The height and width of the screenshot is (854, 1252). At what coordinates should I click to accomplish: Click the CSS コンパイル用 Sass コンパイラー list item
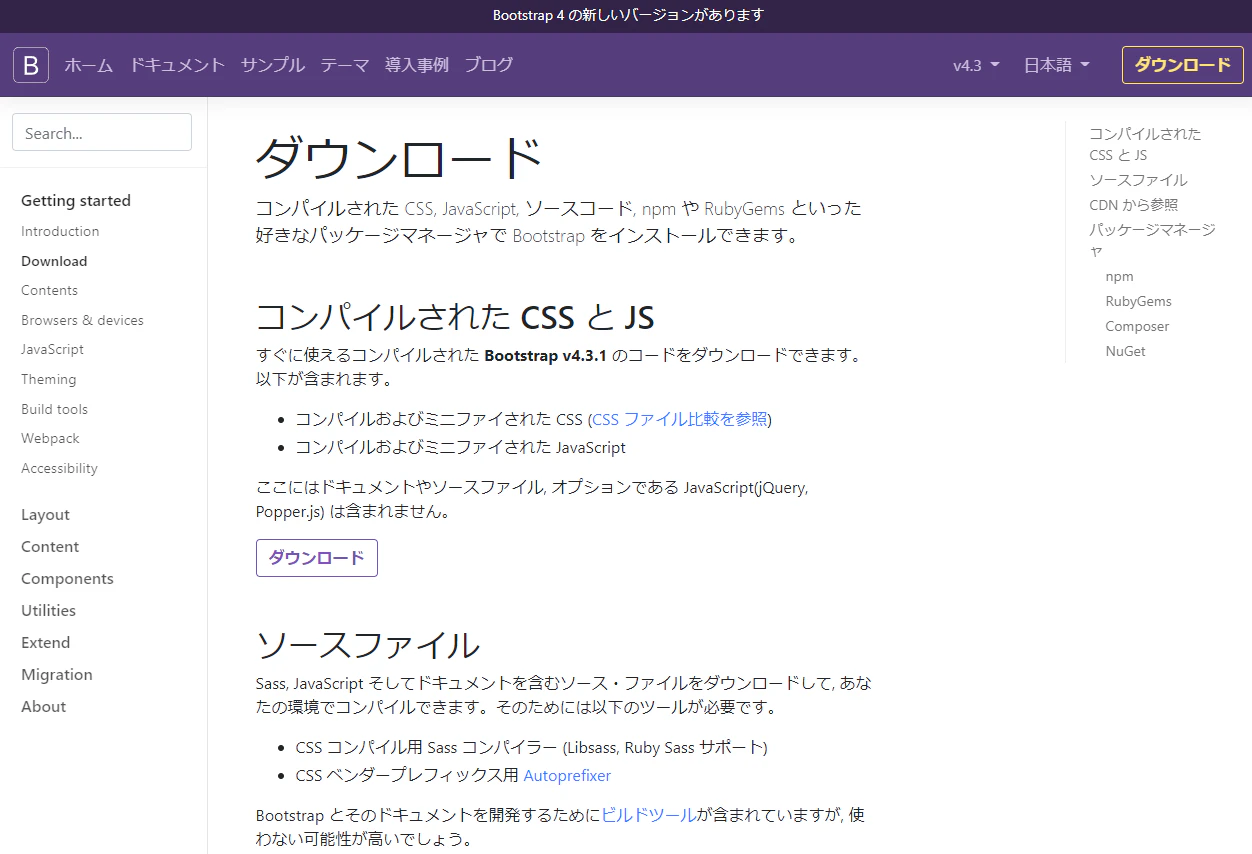coord(531,747)
